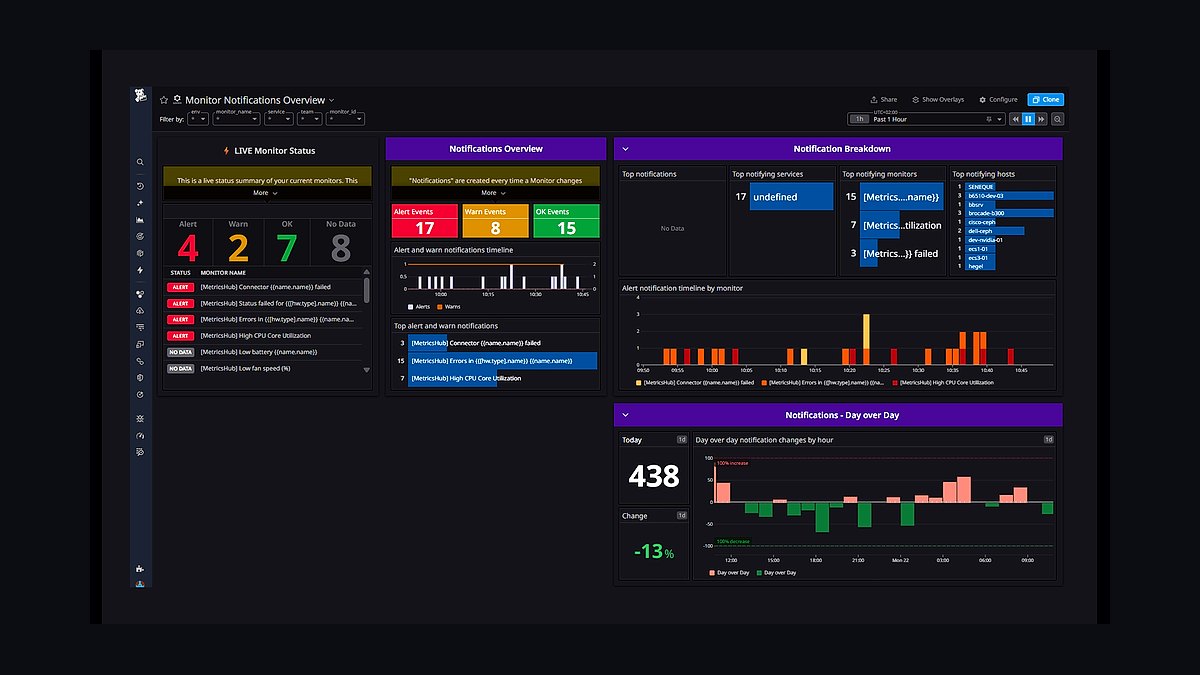Click the No Data count 8
The width and height of the screenshot is (1200, 675).
340,246
